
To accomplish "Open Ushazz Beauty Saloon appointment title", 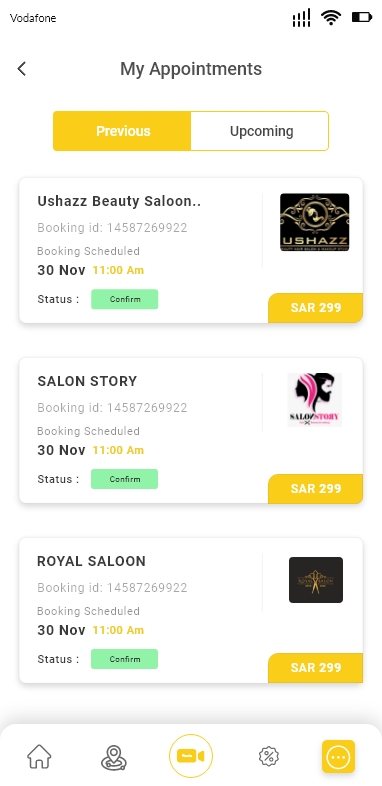I will [119, 201].
